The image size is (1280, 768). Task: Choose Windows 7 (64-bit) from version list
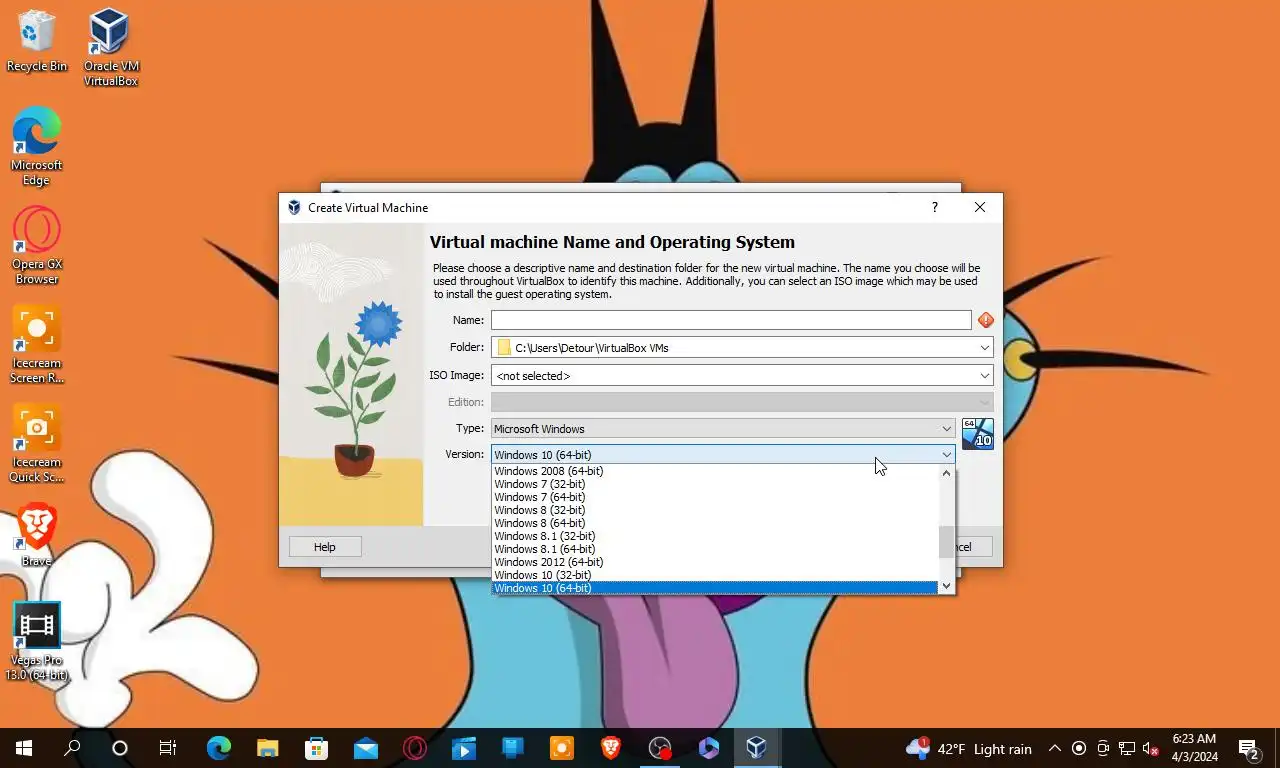pos(714,497)
